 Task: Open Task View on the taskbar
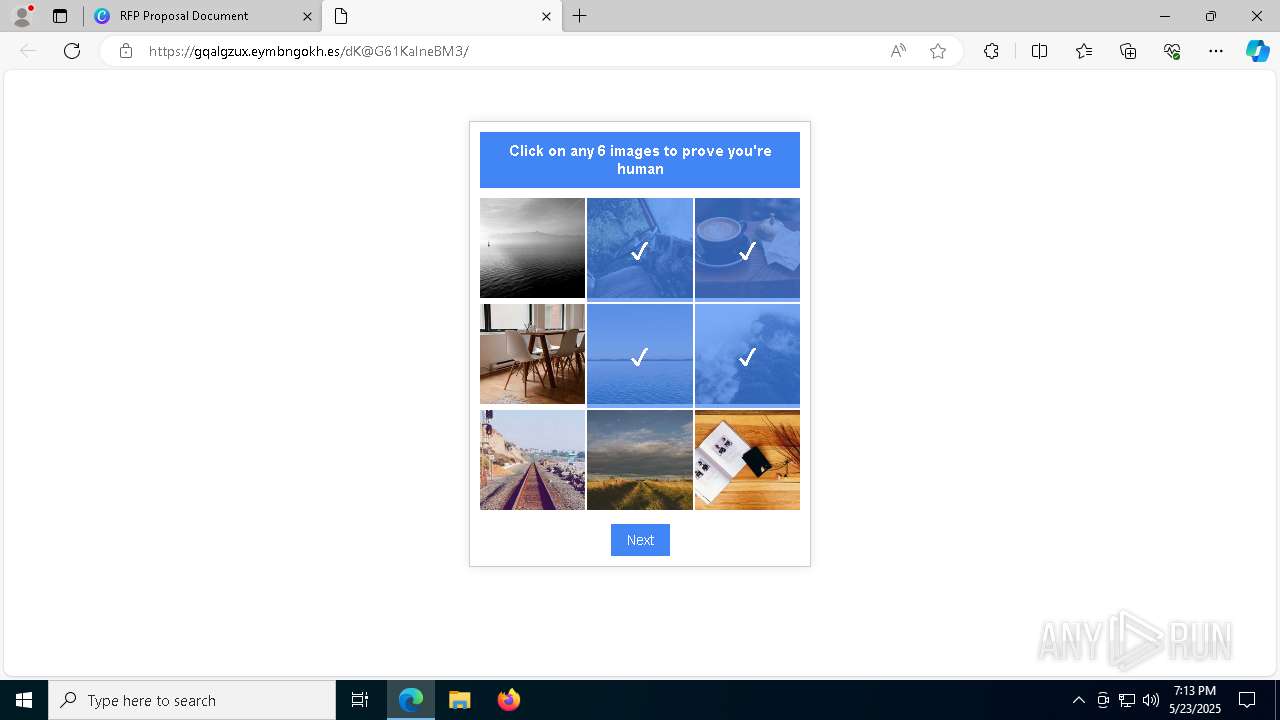(x=360, y=700)
